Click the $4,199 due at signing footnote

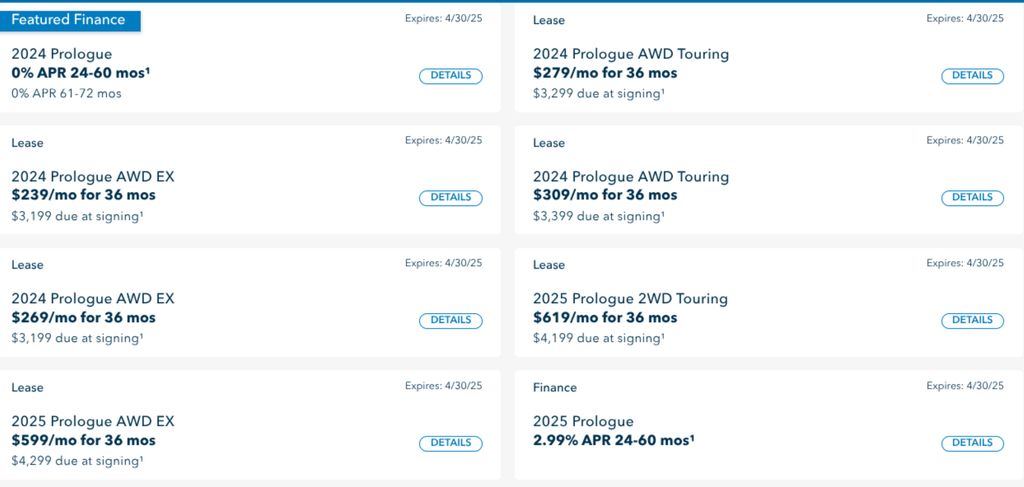(x=599, y=338)
